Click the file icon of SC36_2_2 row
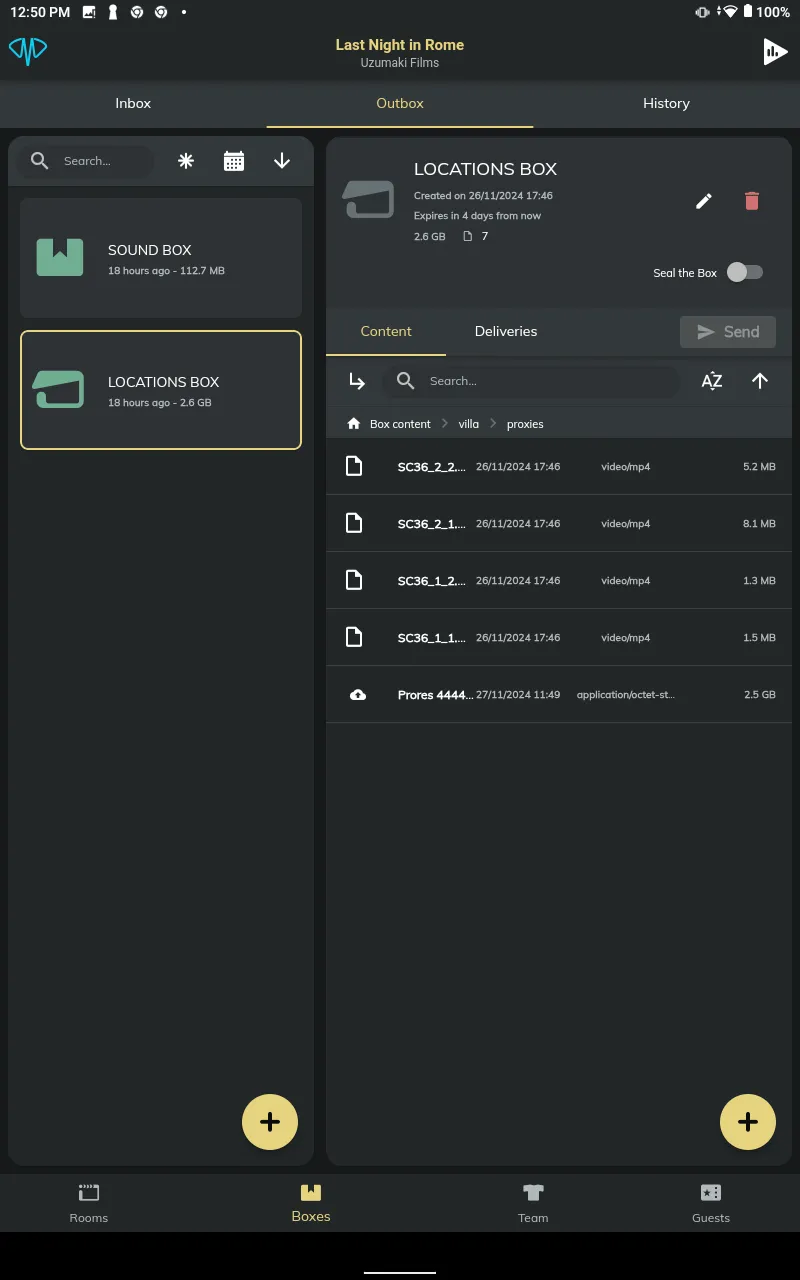The image size is (800, 1280). (x=354, y=466)
